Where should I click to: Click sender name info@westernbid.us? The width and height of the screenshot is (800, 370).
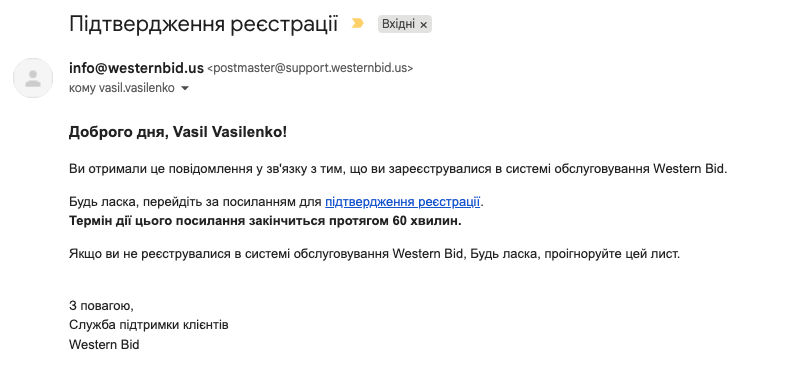pos(136,68)
